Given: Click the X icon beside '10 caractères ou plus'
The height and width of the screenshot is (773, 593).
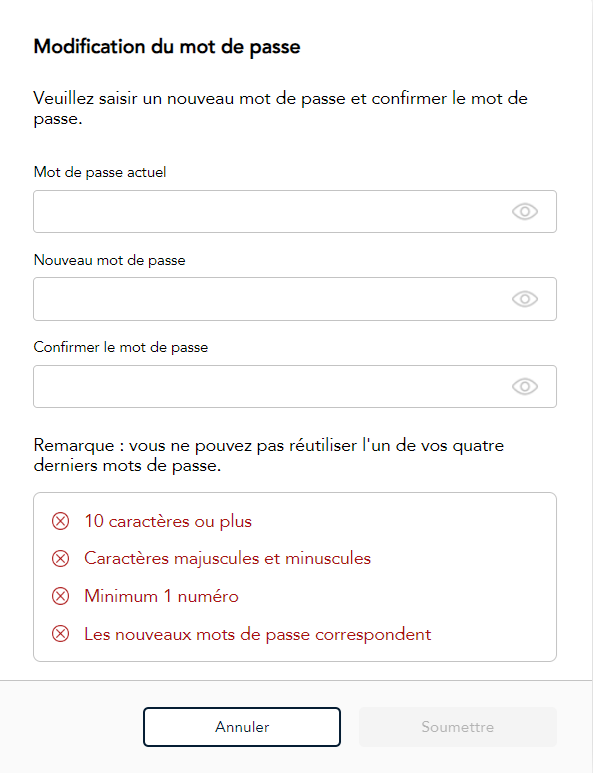Looking at the screenshot, I should (x=61, y=521).
